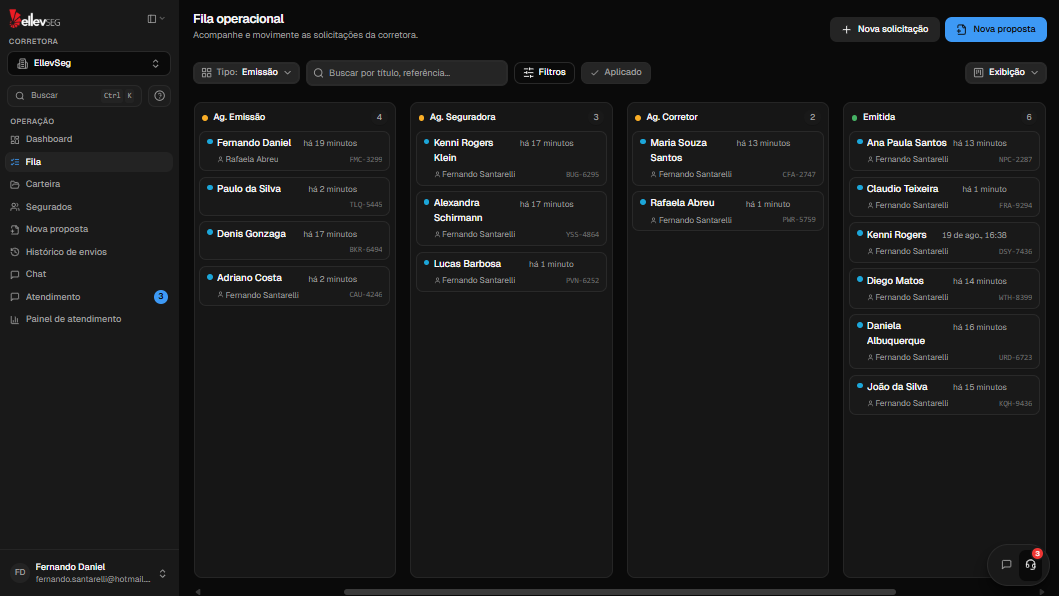Open the Adriano Costa card
Viewport: 1059px width, 596px height.
[x=294, y=286]
